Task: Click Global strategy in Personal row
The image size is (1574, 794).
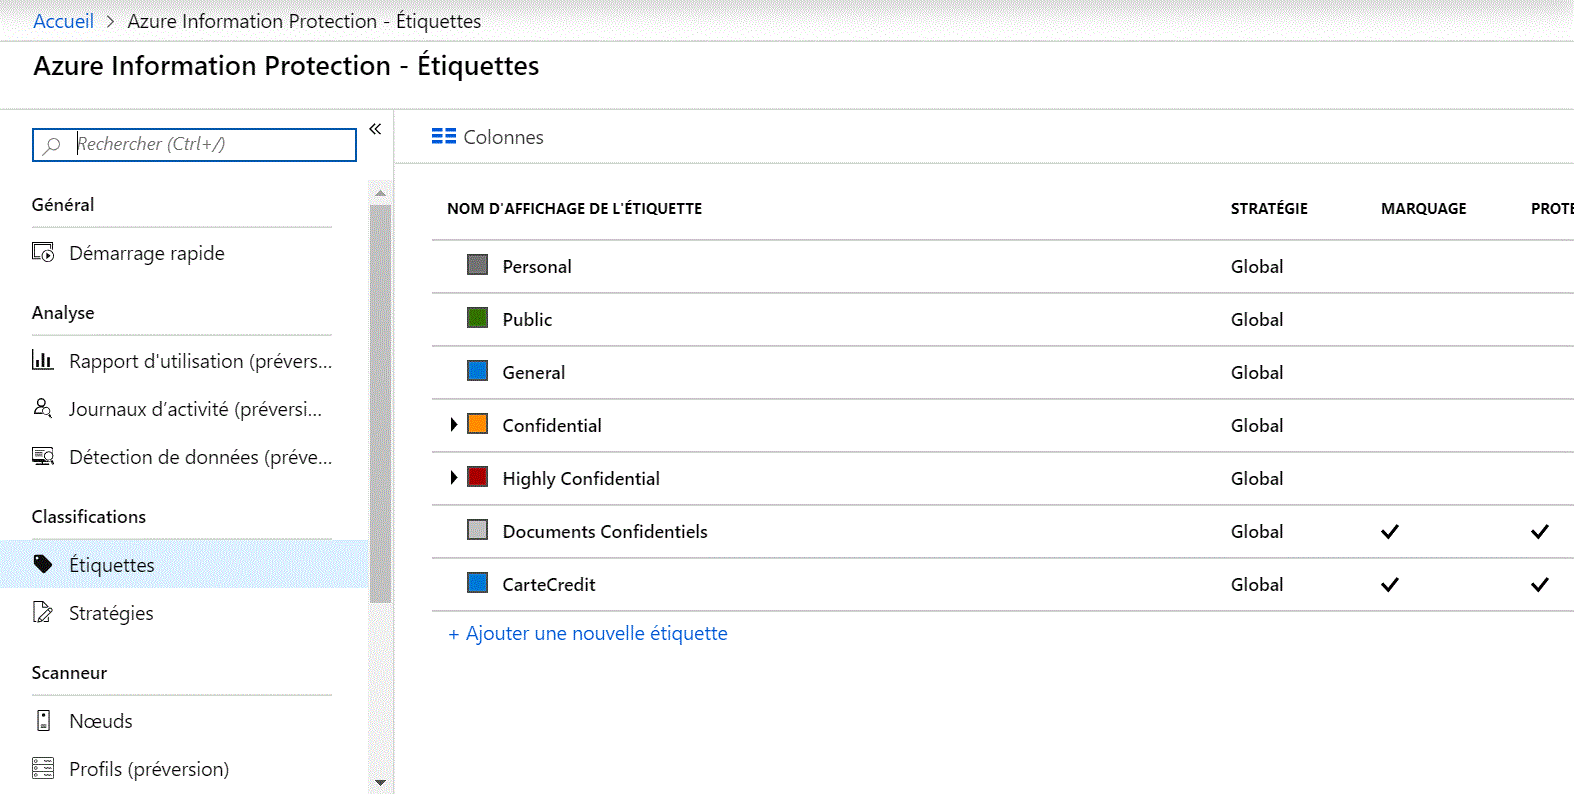Action: (x=1257, y=266)
